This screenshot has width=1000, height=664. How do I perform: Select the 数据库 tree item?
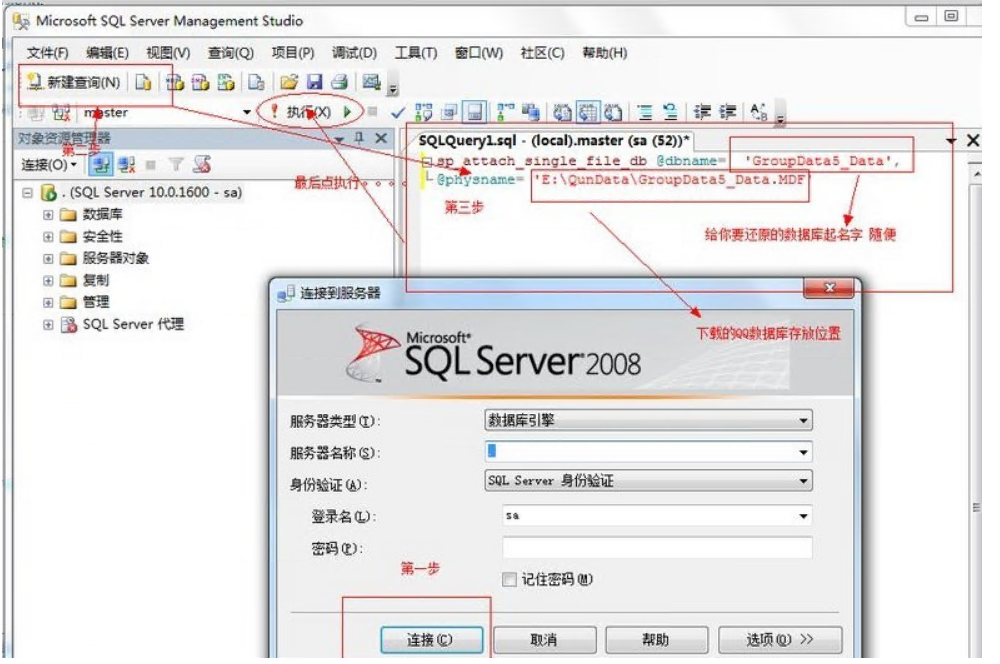tap(102, 214)
